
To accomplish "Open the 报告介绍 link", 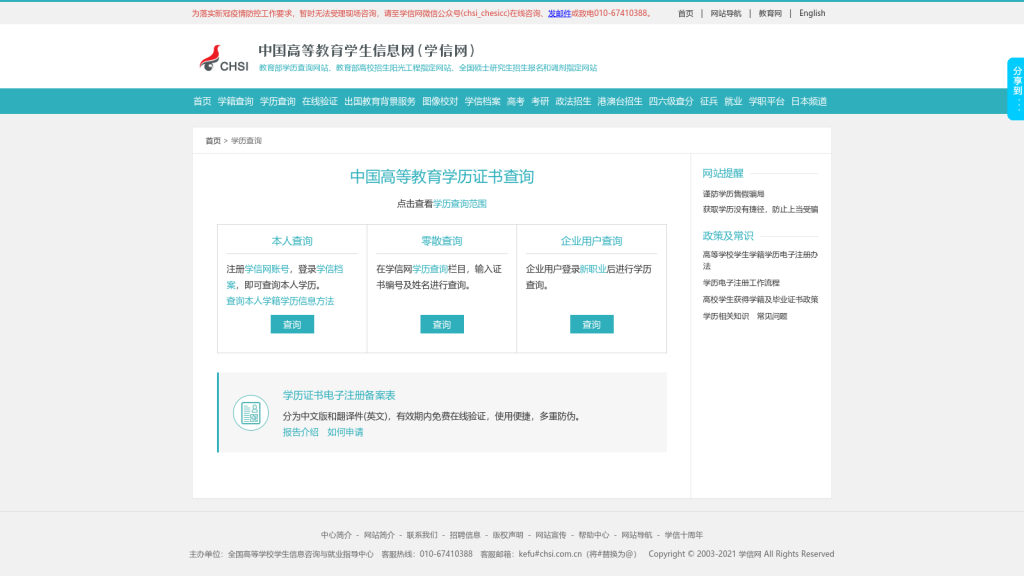I will point(300,432).
